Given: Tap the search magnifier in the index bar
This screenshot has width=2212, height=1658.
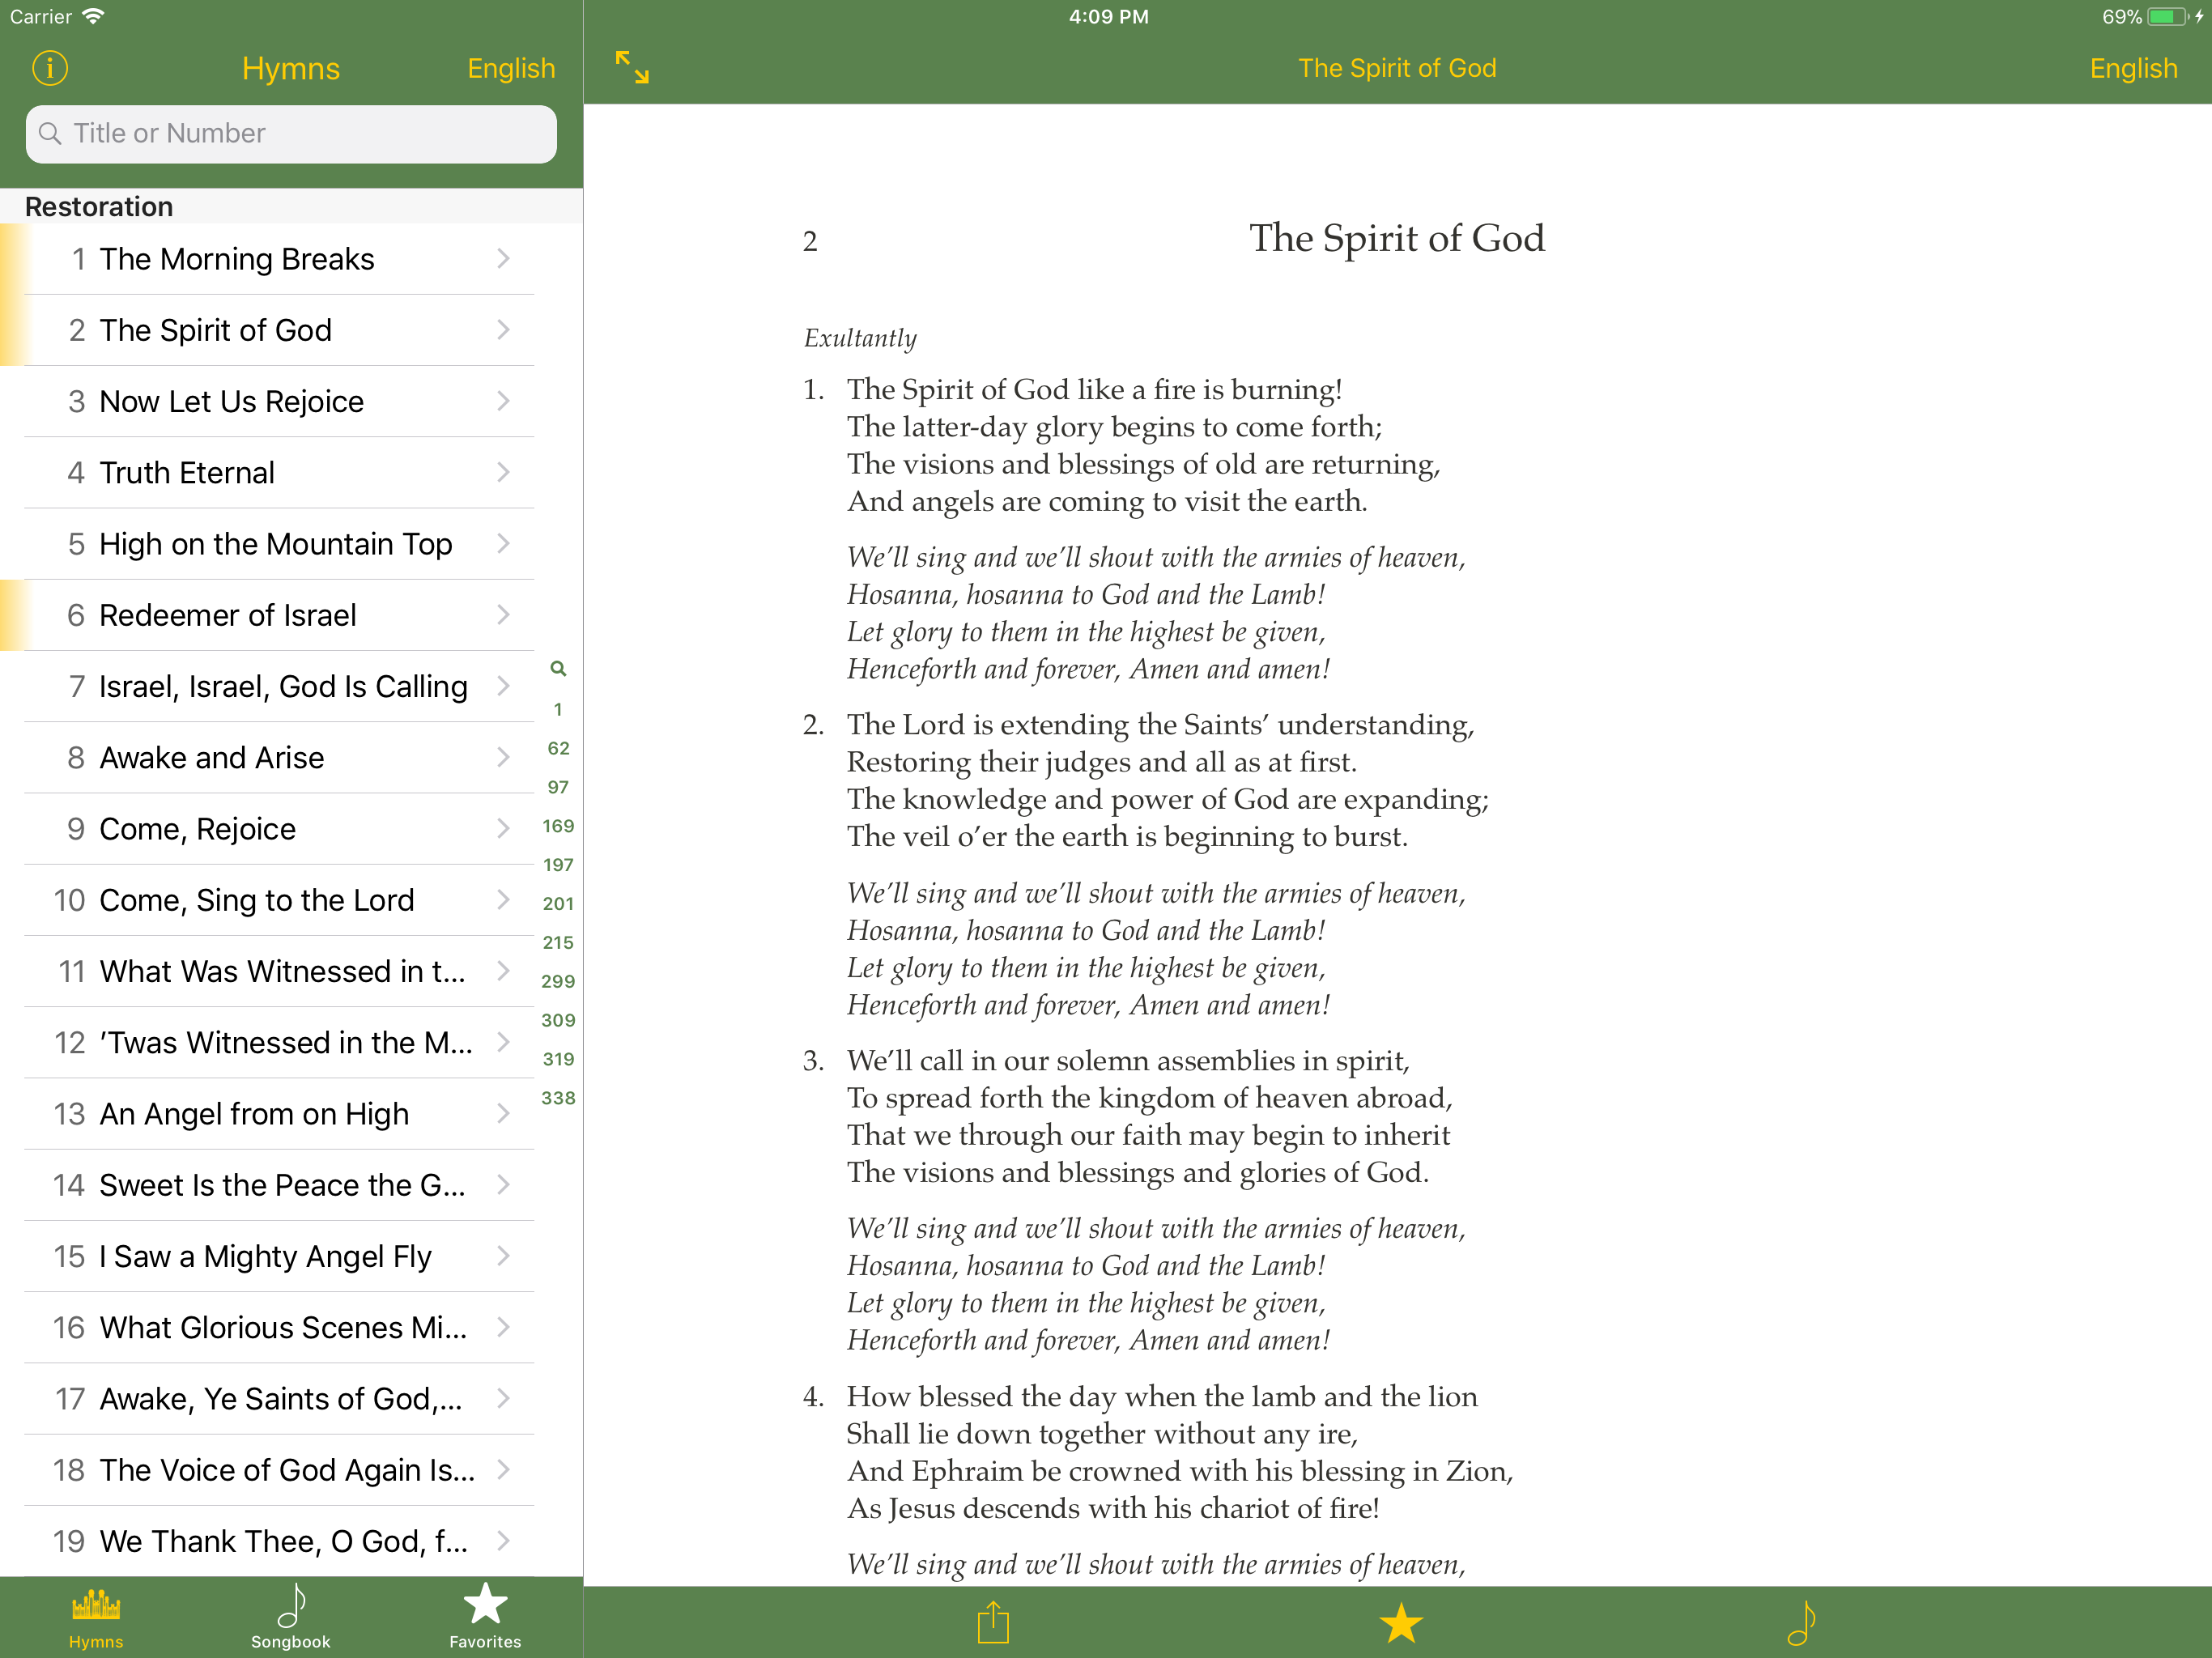Looking at the screenshot, I should [x=558, y=668].
